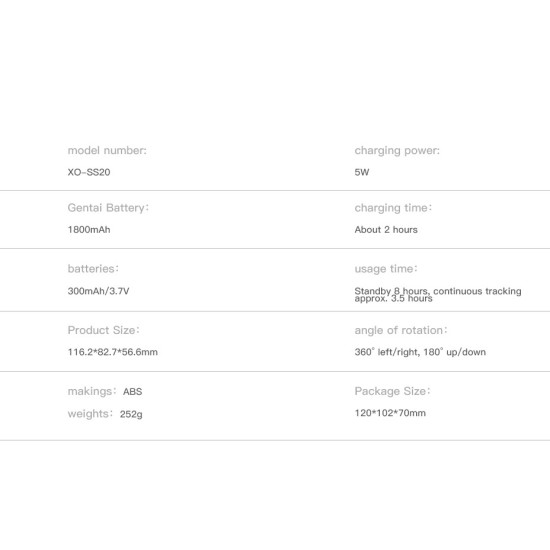Select the 120*102*70mm package dimensions
The height and width of the screenshot is (550, 550).
click(x=390, y=413)
